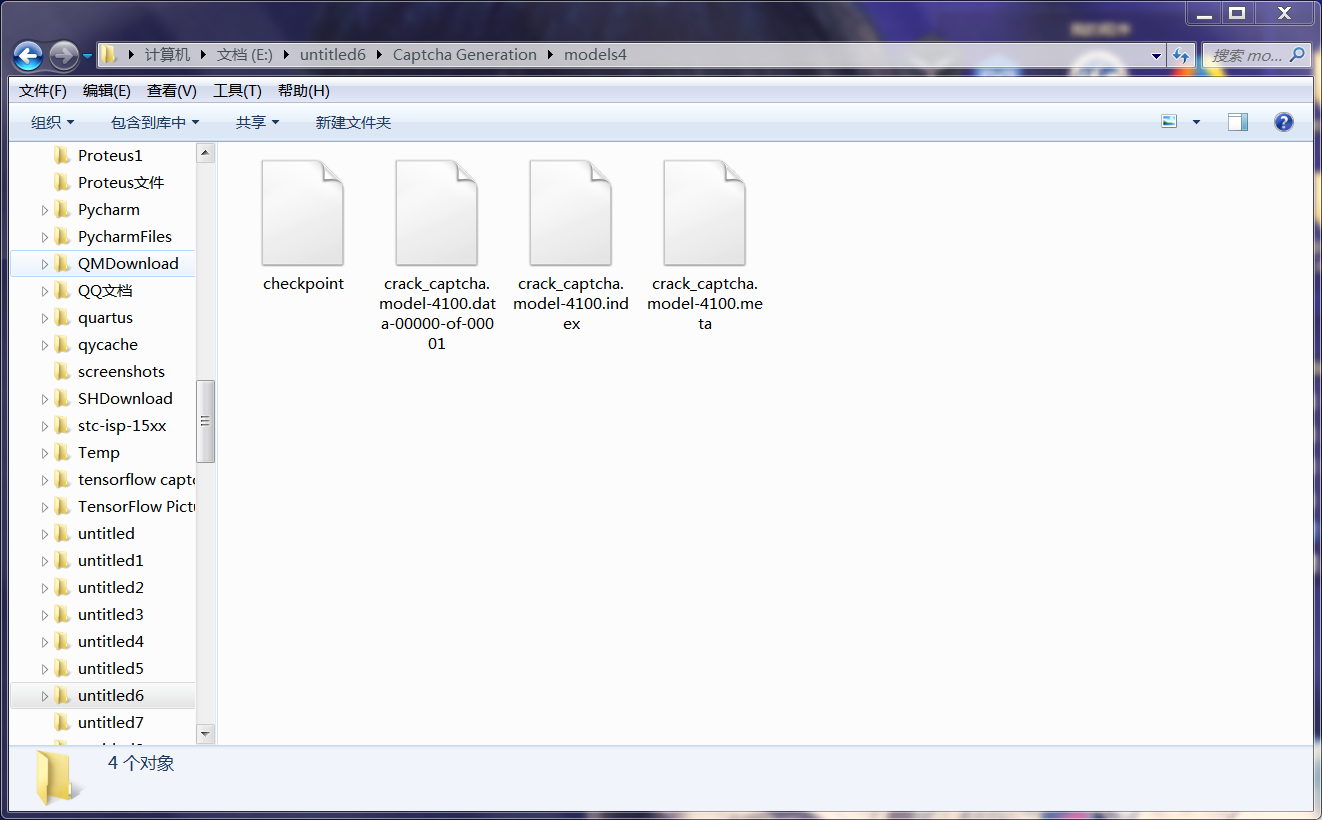Select the crack_captcha.model-4100.index file icon

(x=571, y=212)
